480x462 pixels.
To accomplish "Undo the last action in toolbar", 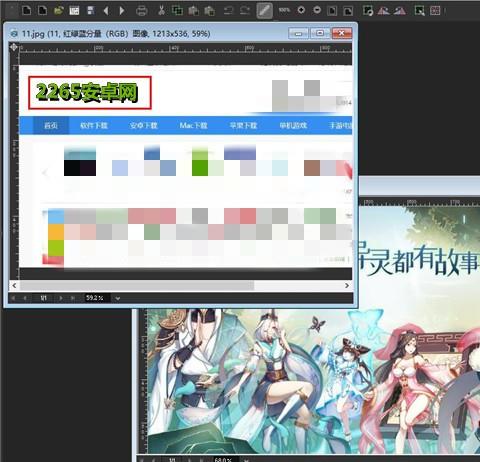I will point(228,11).
